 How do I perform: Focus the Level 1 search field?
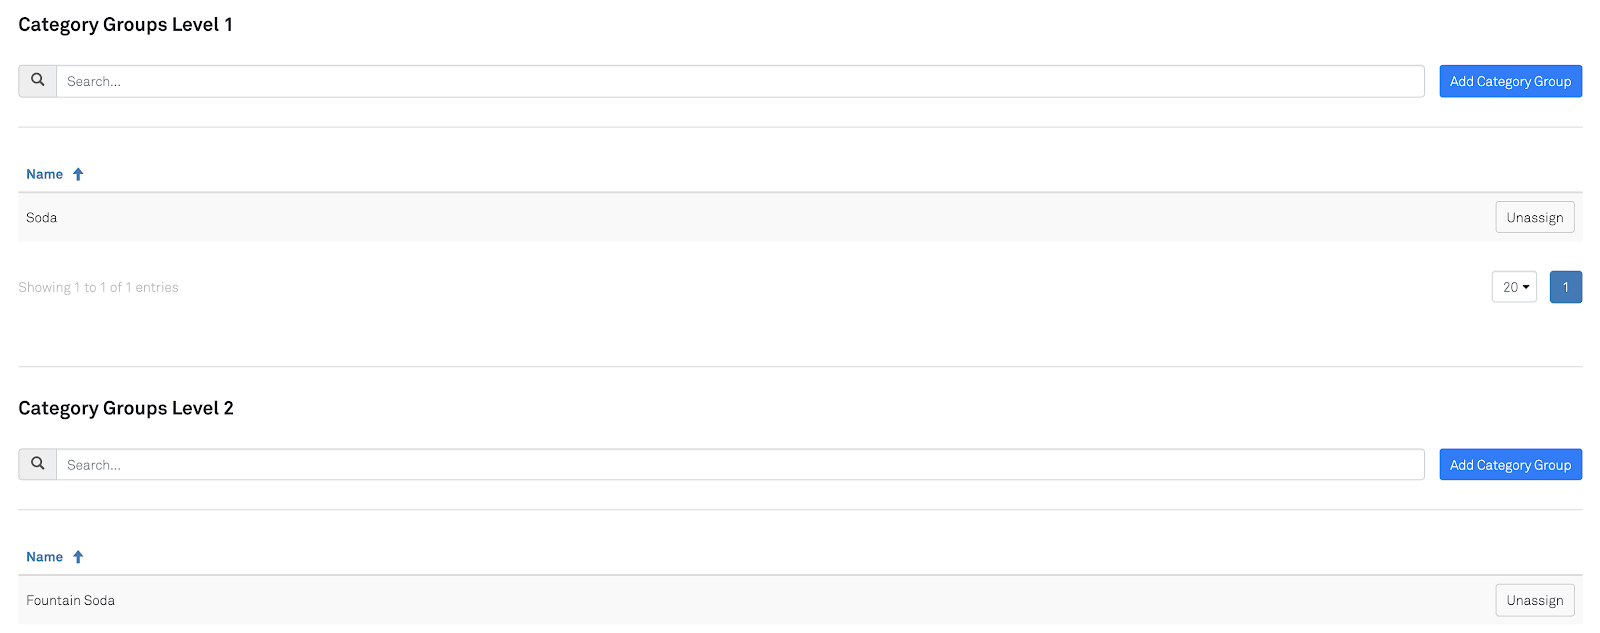[740, 81]
